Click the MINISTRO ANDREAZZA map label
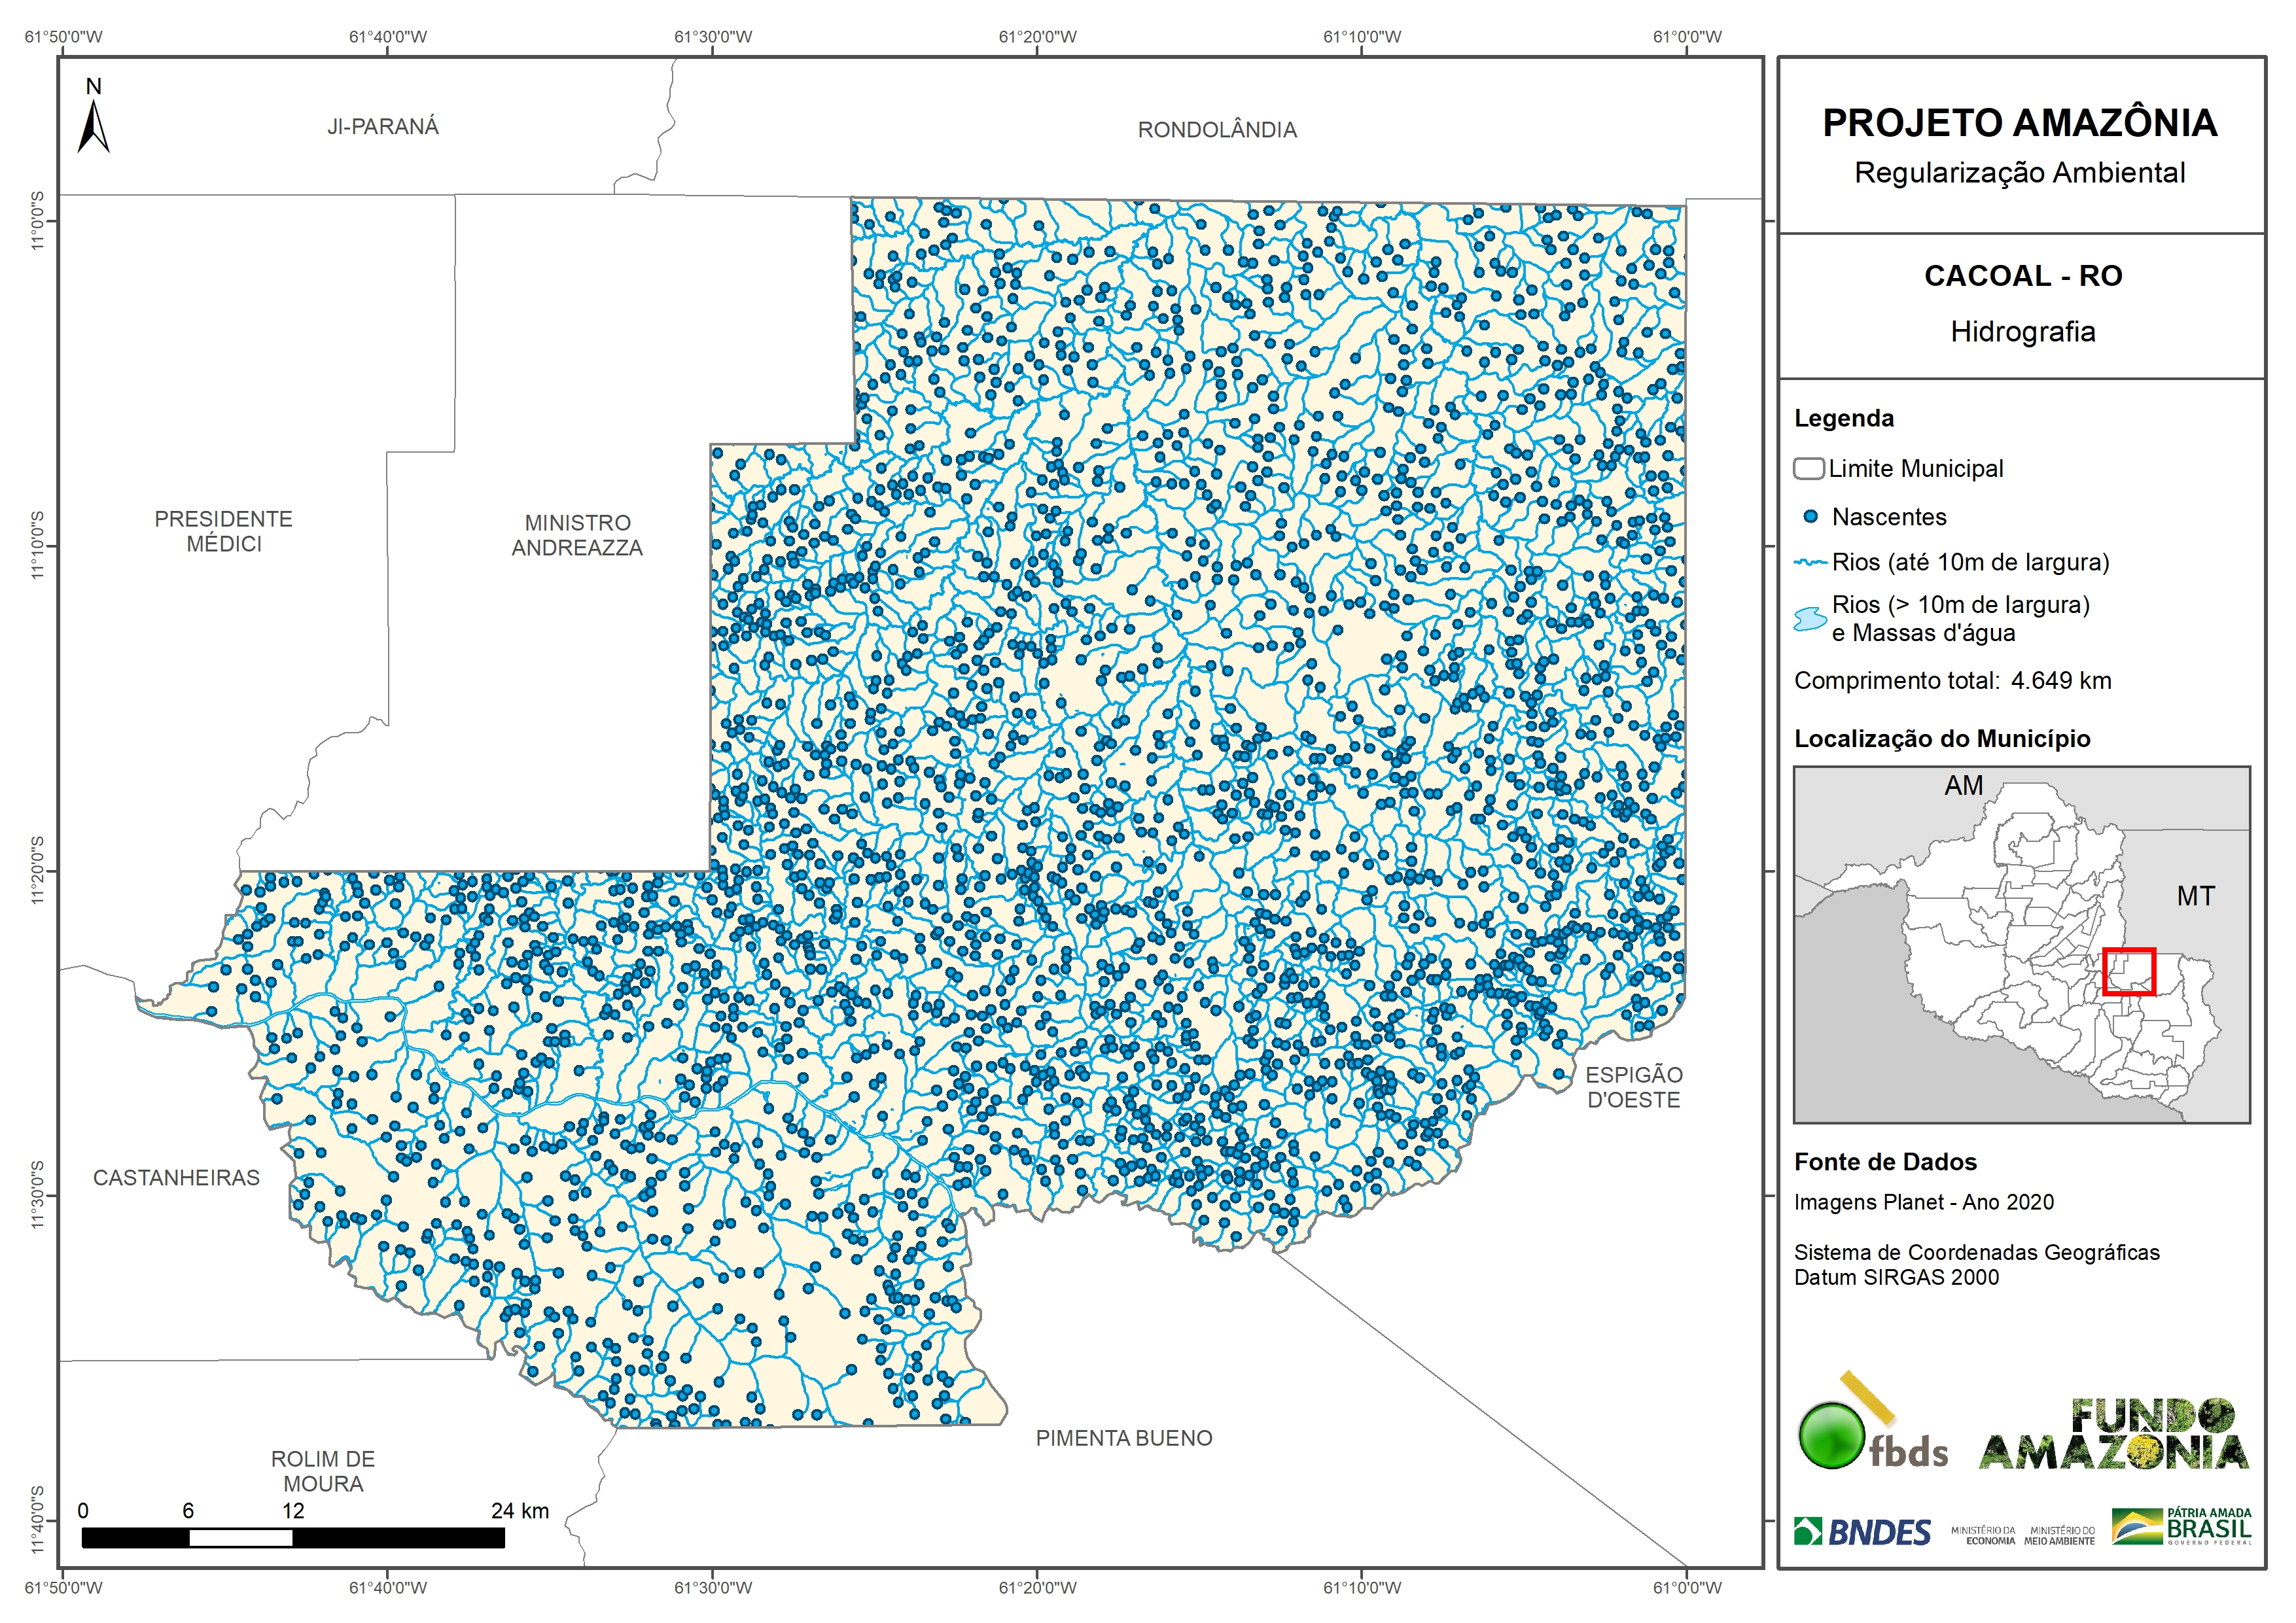The image size is (2296, 1623). point(577,535)
